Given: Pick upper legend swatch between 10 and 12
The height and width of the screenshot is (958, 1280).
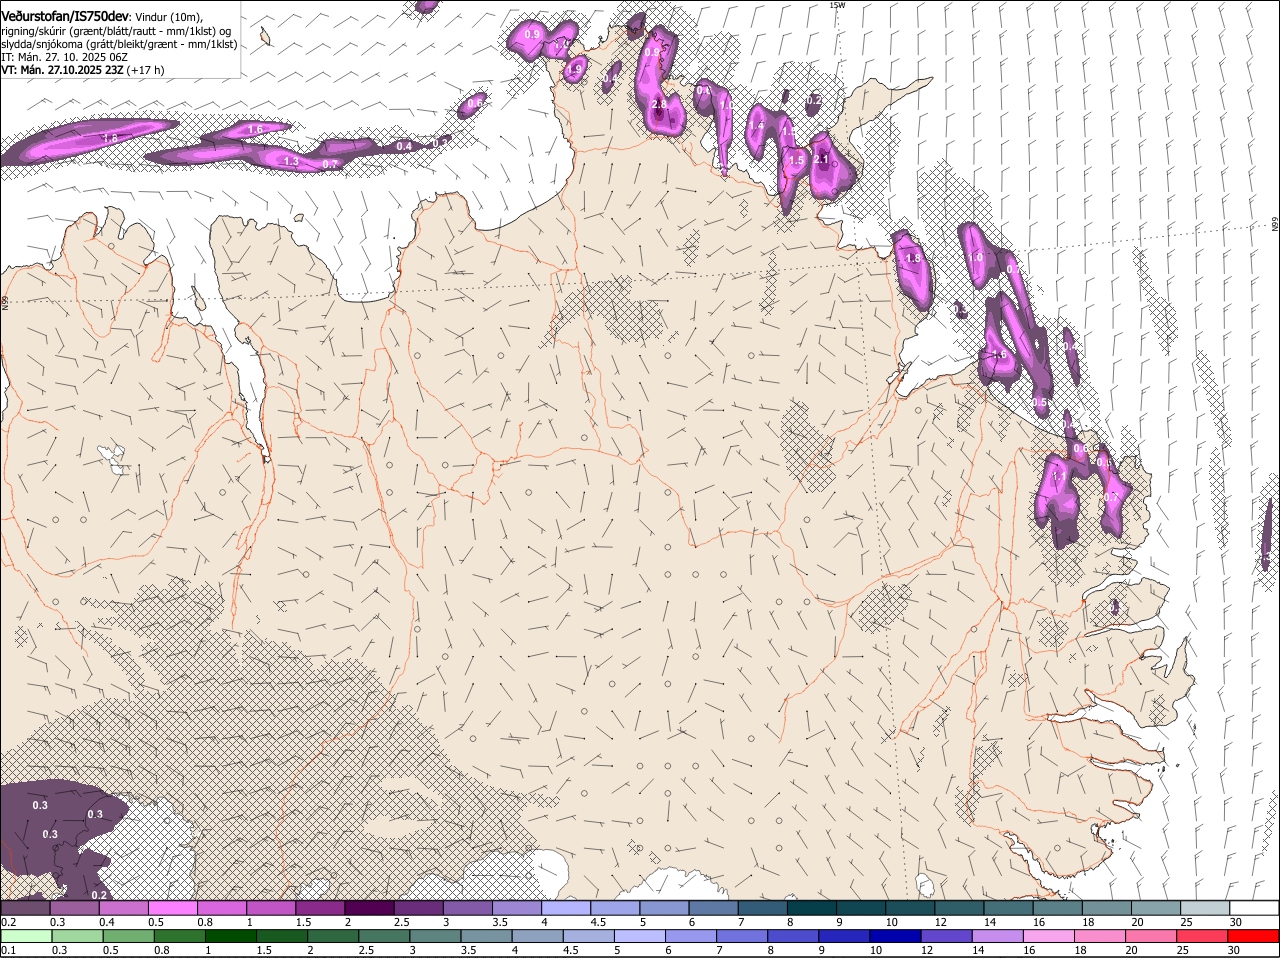Looking at the screenshot, I should (x=910, y=908).
